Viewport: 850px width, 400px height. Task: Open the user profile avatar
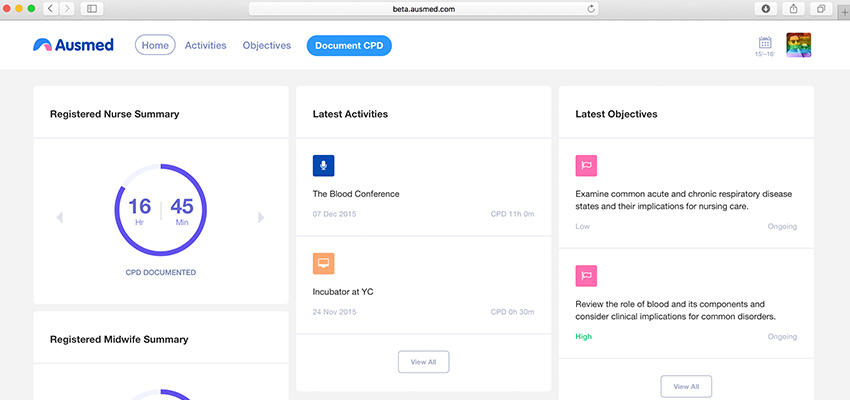[799, 45]
